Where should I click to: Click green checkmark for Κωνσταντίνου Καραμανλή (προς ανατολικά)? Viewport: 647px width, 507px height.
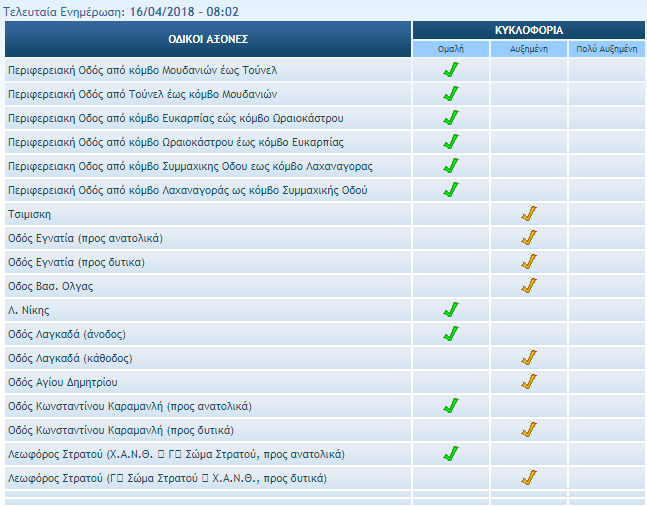451,406
